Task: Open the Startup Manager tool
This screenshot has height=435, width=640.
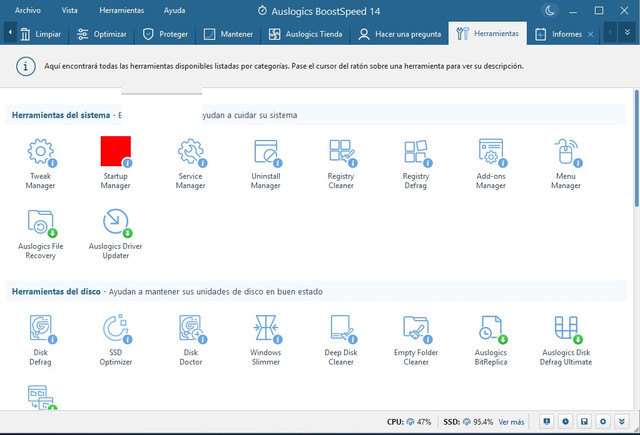Action: point(116,164)
